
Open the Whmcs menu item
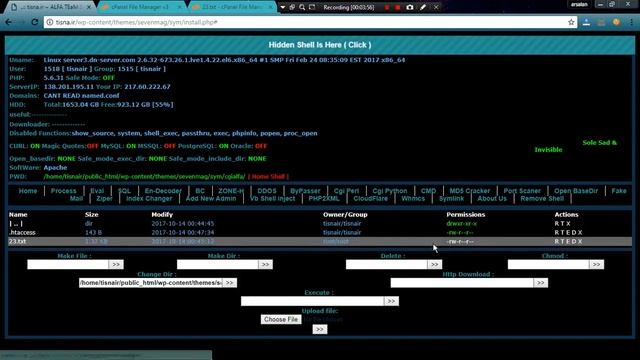click(x=413, y=198)
